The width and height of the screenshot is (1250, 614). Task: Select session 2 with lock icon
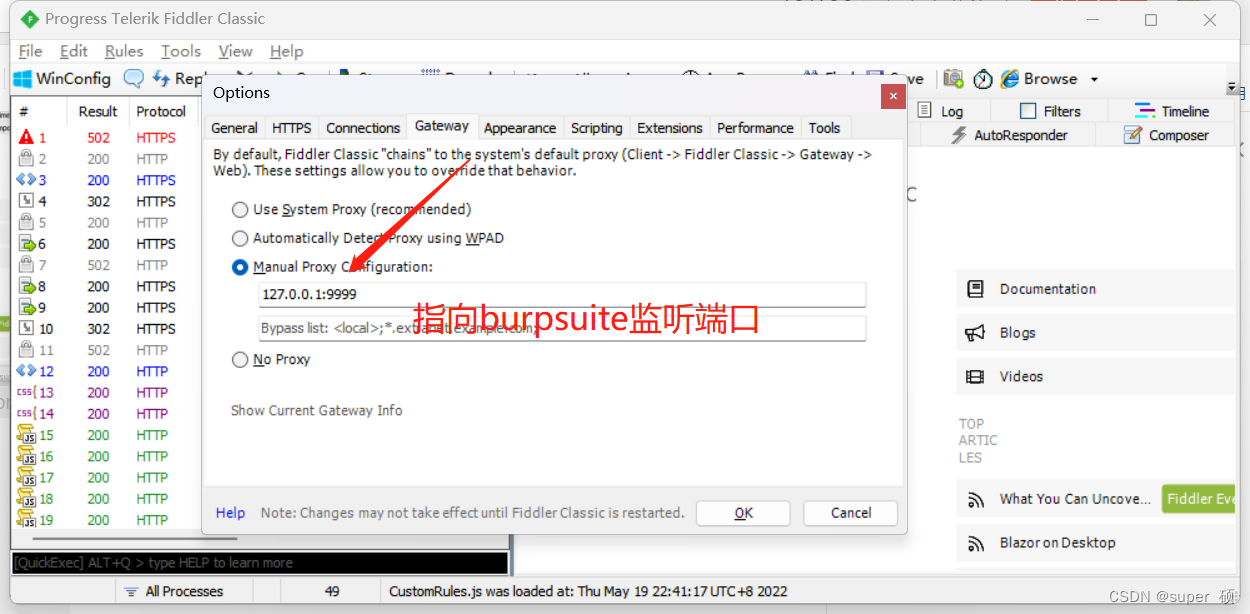click(106, 159)
